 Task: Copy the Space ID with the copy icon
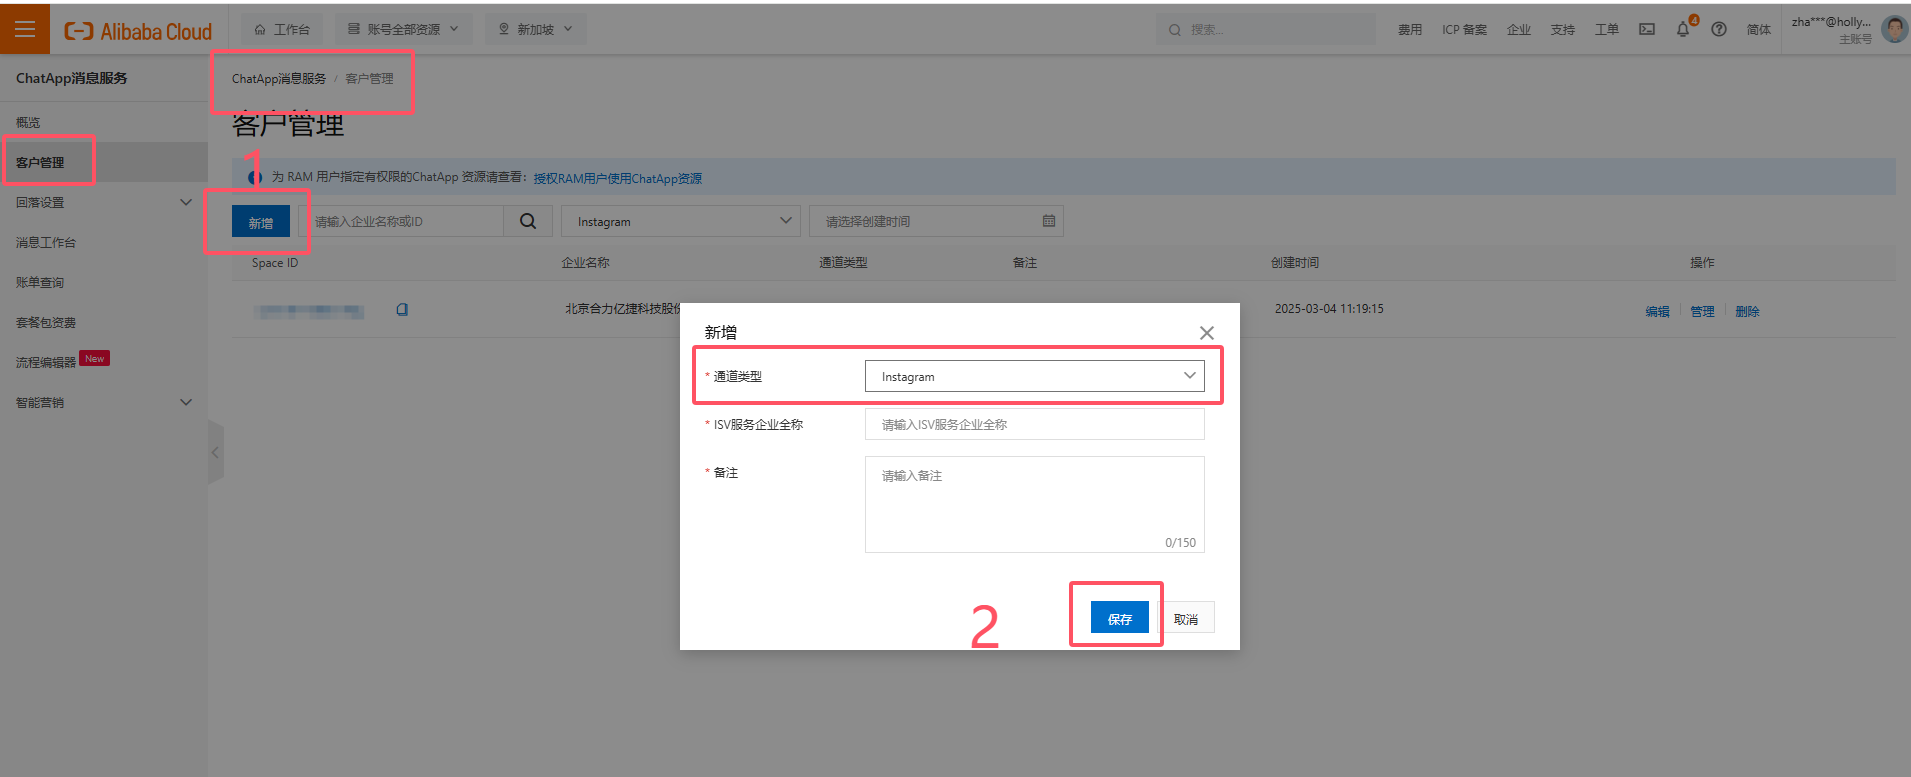pyautogui.click(x=402, y=310)
